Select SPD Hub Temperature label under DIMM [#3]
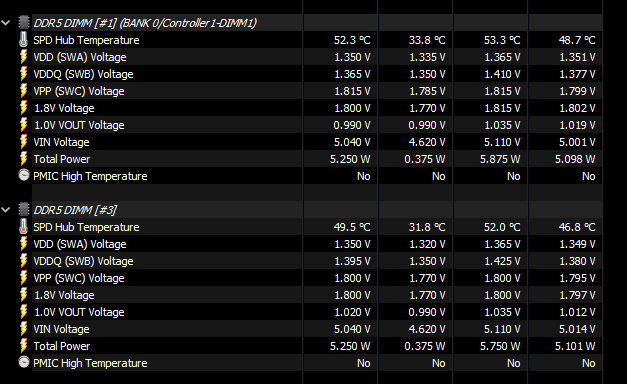The height and width of the screenshot is (384, 627). [86, 227]
